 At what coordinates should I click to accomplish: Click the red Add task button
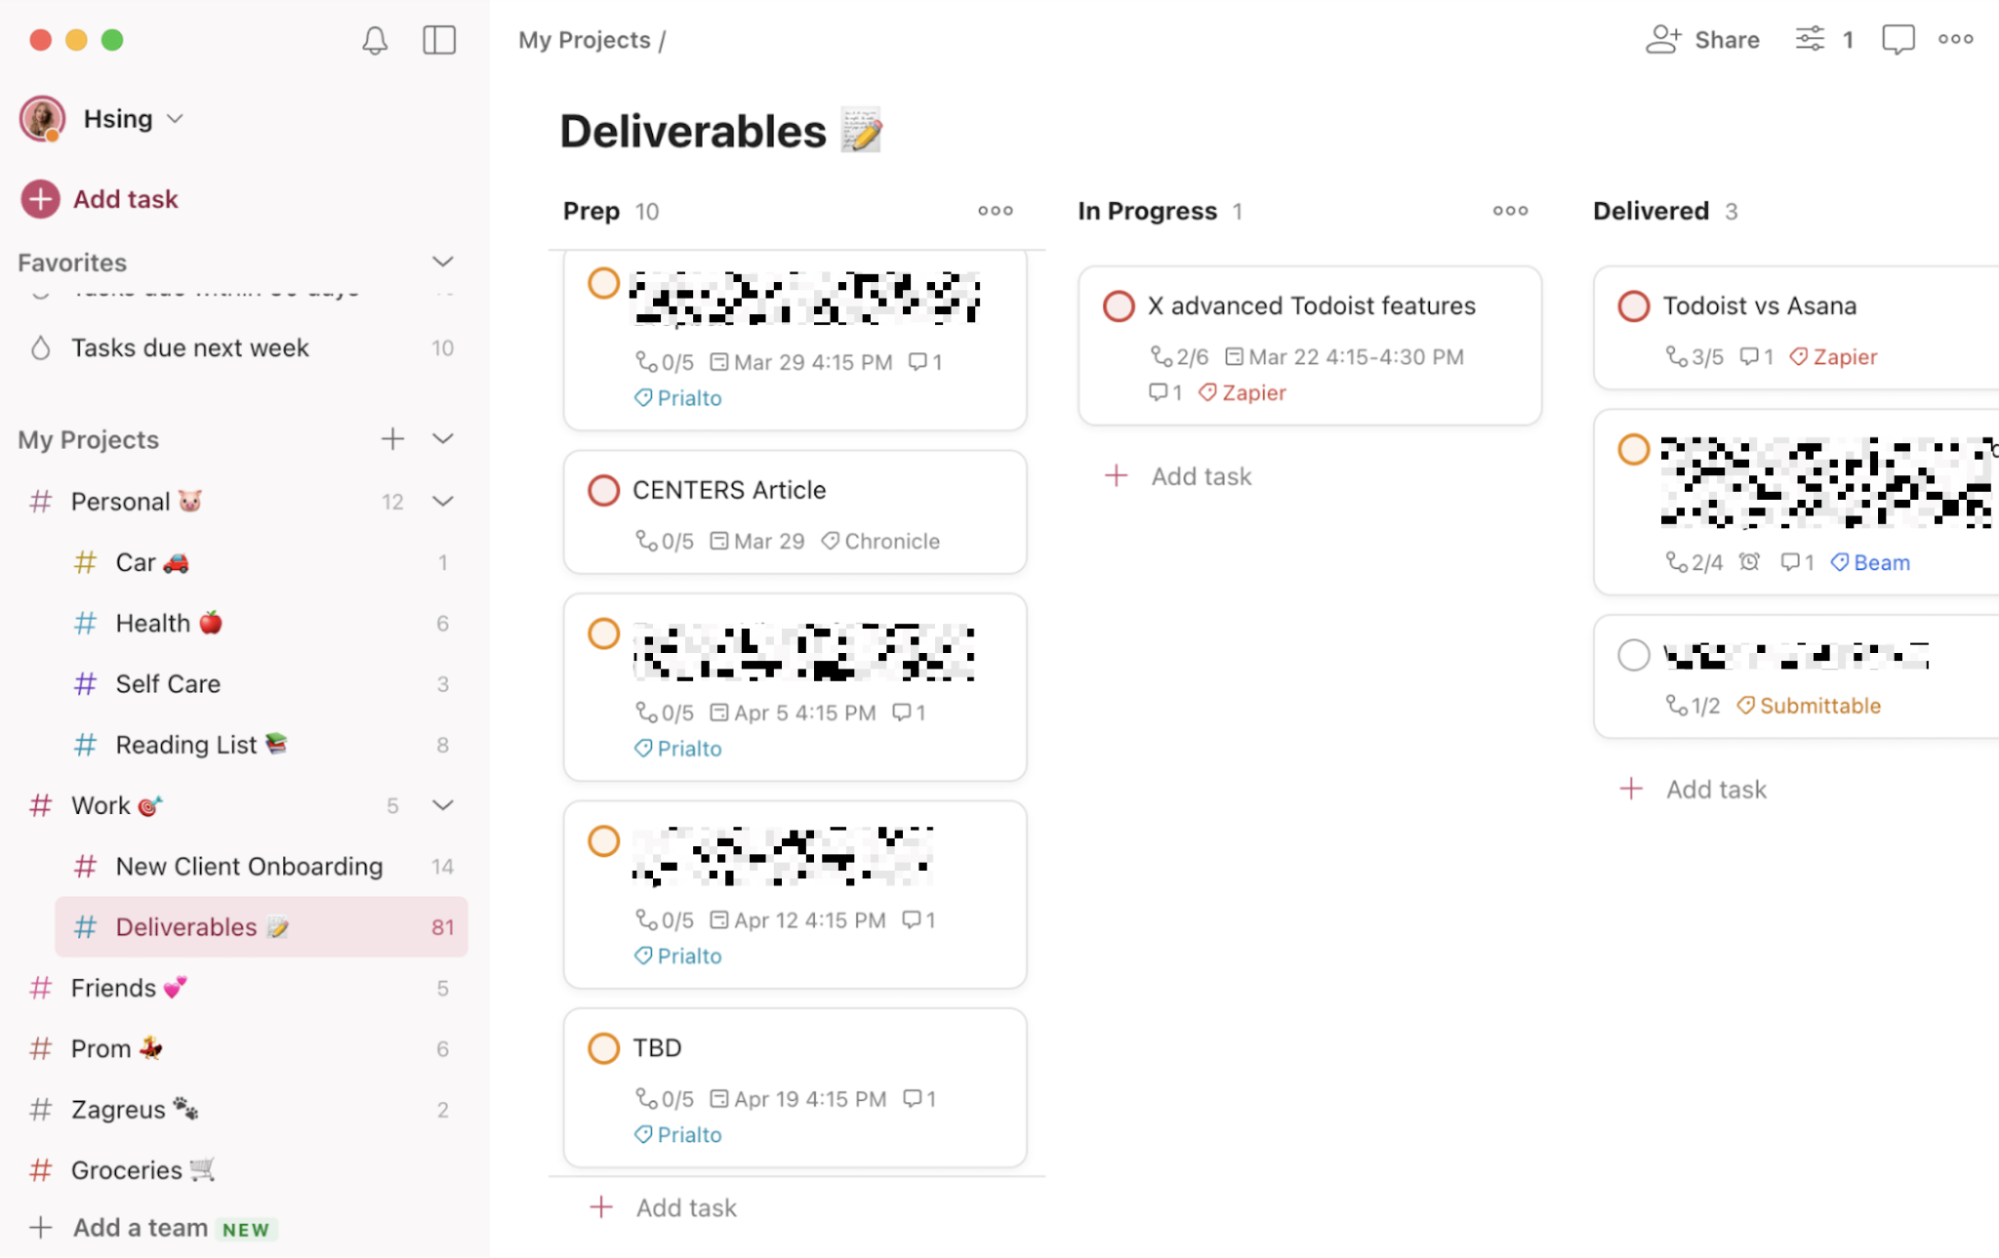(x=100, y=199)
